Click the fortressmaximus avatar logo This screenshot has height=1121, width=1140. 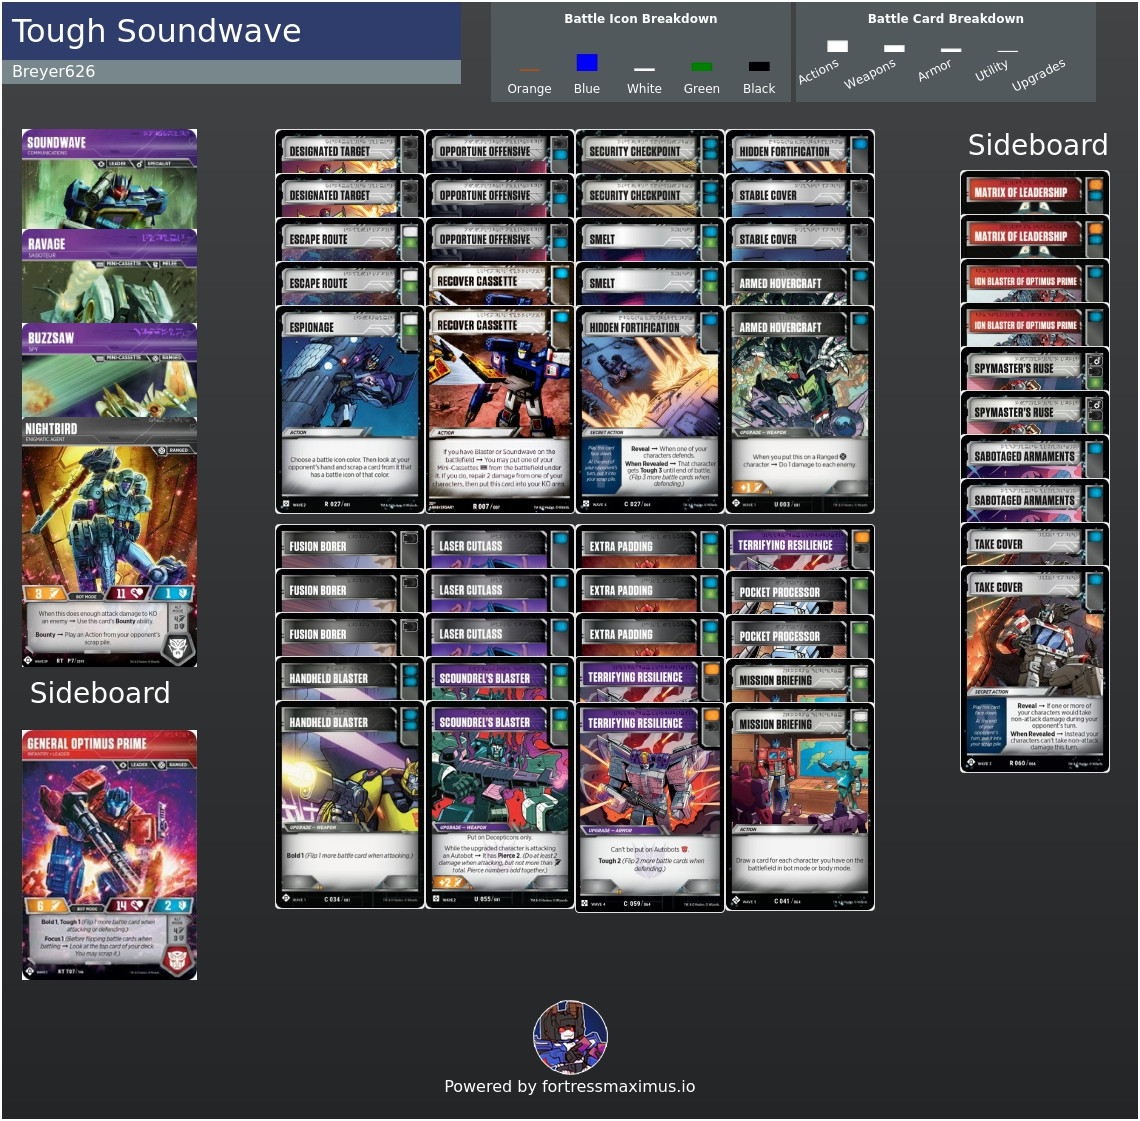click(x=570, y=1037)
